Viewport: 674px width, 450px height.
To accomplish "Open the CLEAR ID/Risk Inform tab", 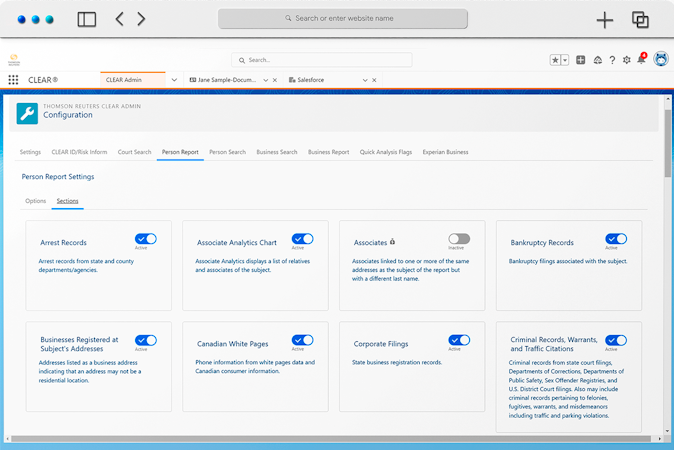I will coord(79,152).
